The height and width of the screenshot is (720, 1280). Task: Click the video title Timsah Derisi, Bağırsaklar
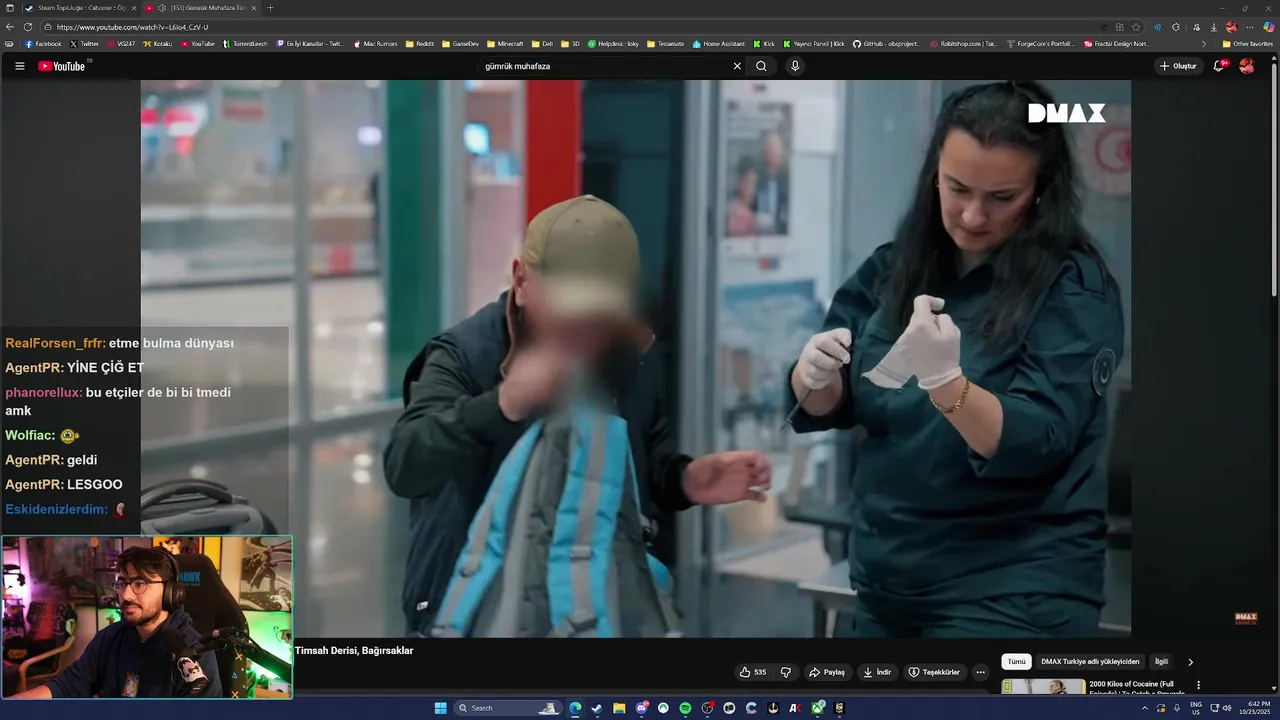354,651
